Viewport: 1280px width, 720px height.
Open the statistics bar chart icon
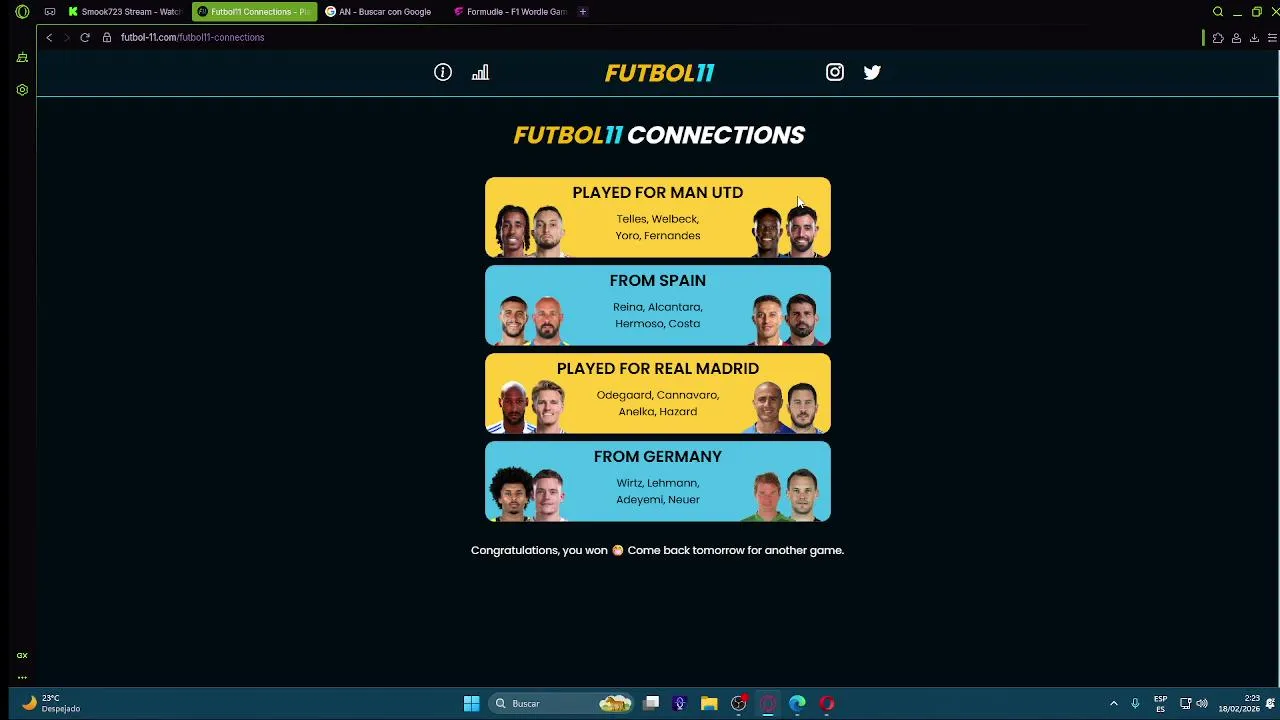coord(480,72)
